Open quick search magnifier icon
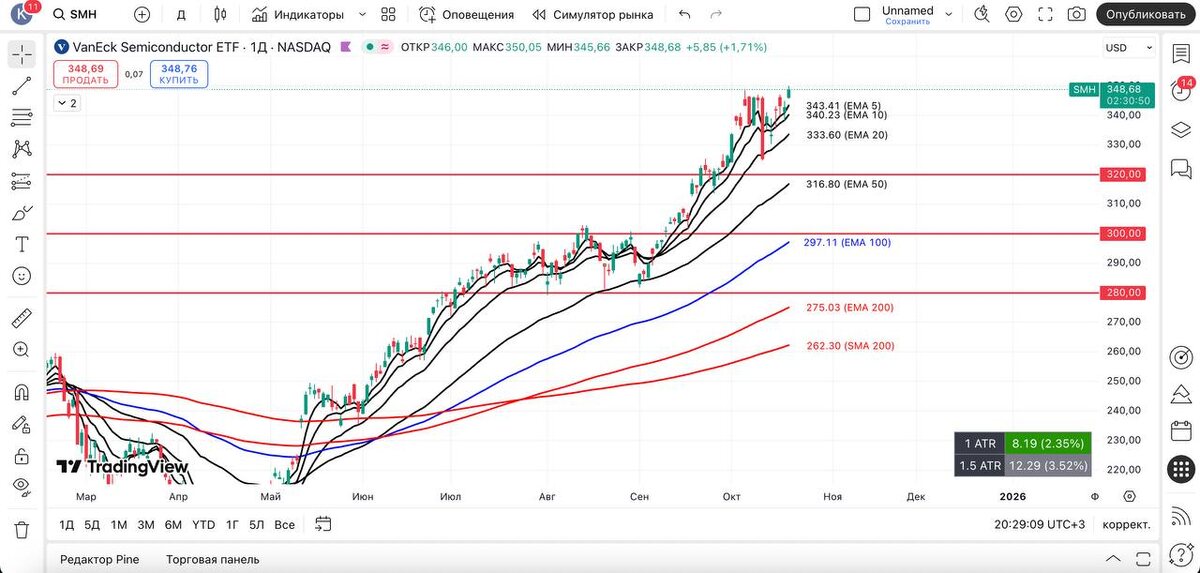Viewport: 1200px width, 573px height. 982,15
